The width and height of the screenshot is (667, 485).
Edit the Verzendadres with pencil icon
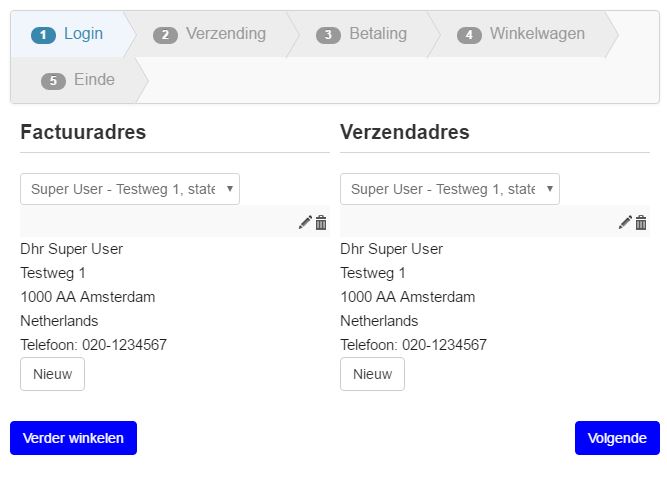point(625,222)
